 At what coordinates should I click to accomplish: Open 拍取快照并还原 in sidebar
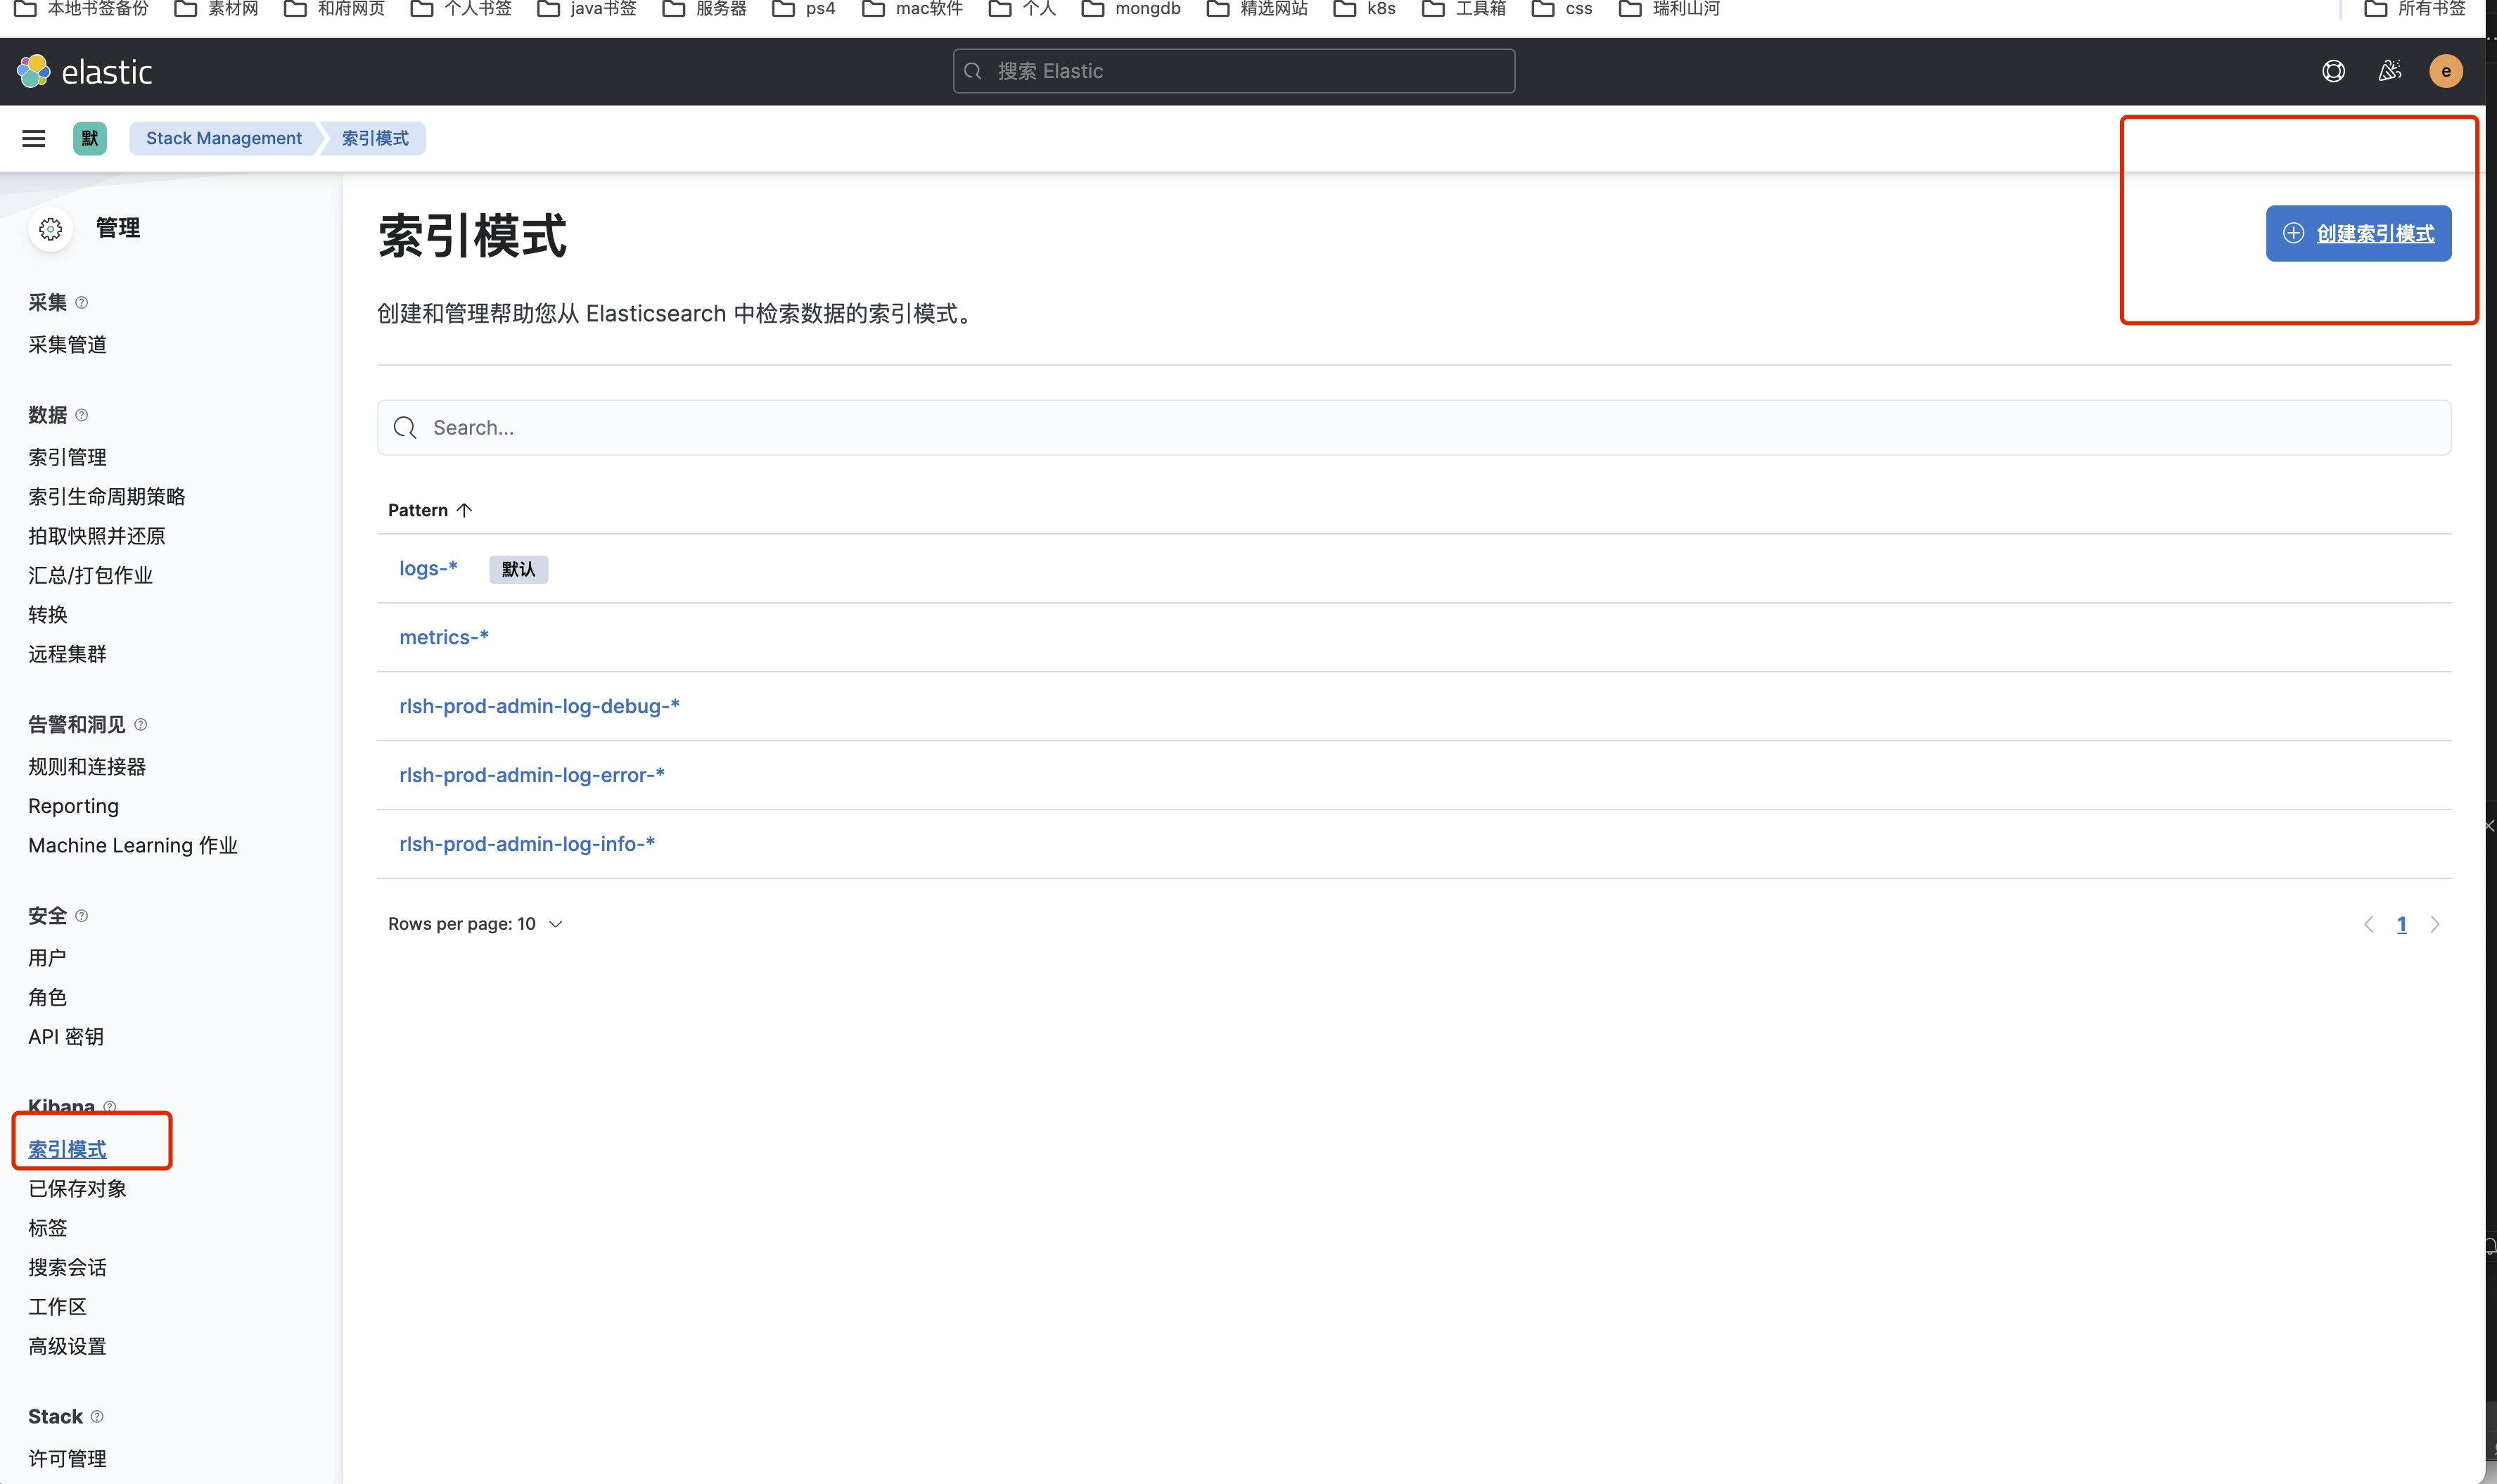click(x=97, y=536)
